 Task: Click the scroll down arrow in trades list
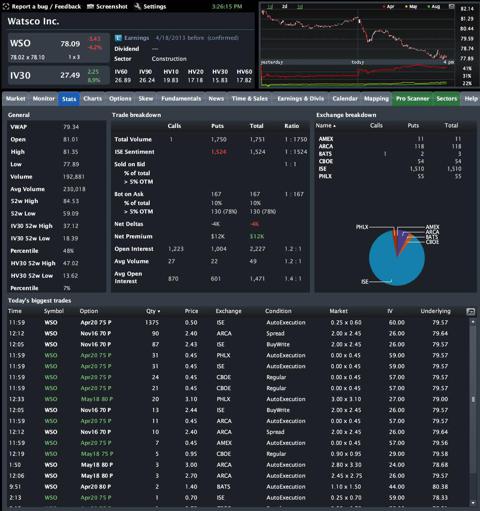(x=473, y=503)
